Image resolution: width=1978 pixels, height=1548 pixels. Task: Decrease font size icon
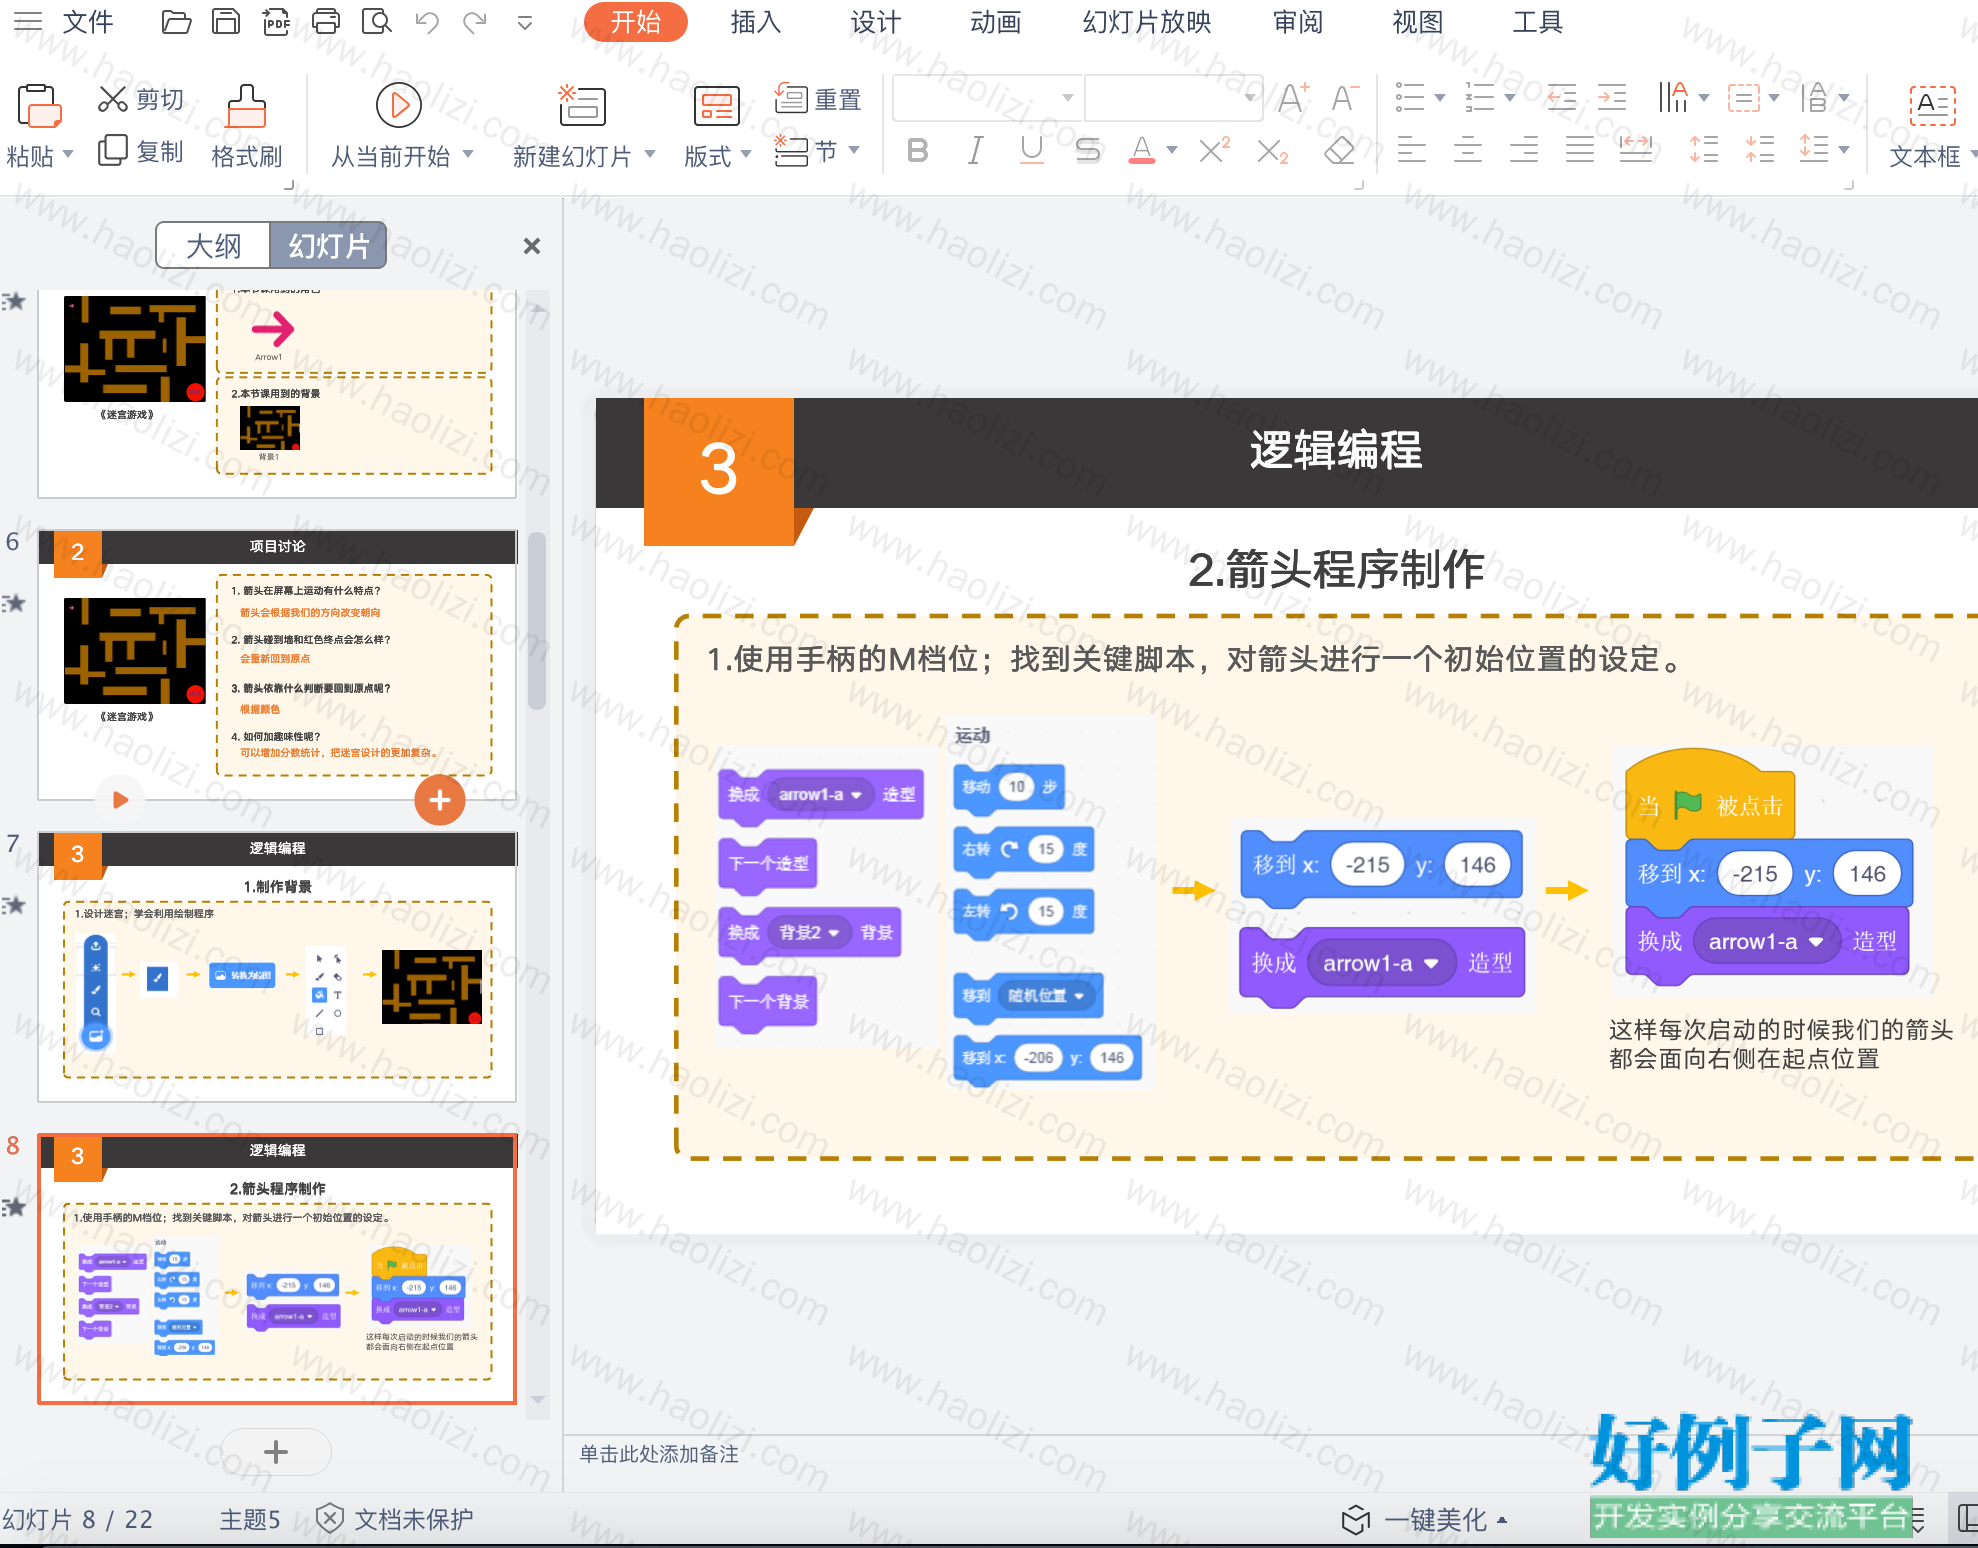[x=1345, y=98]
